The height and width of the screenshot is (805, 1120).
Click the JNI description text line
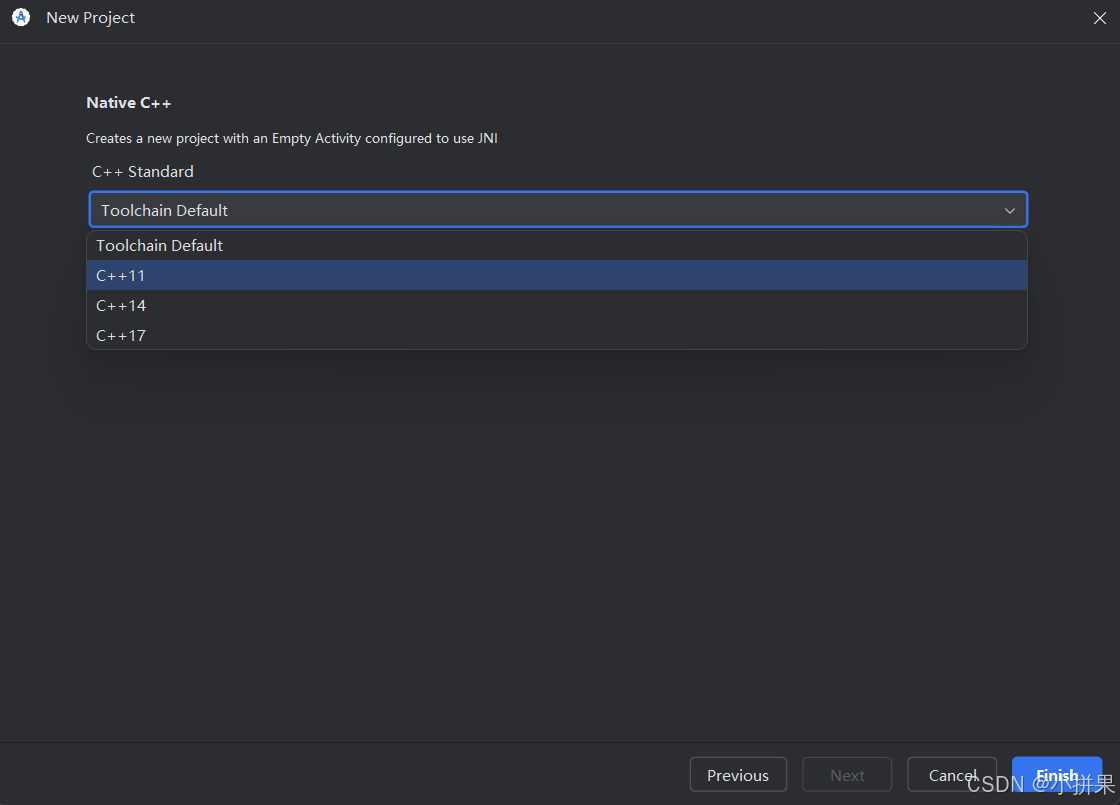[291, 139]
